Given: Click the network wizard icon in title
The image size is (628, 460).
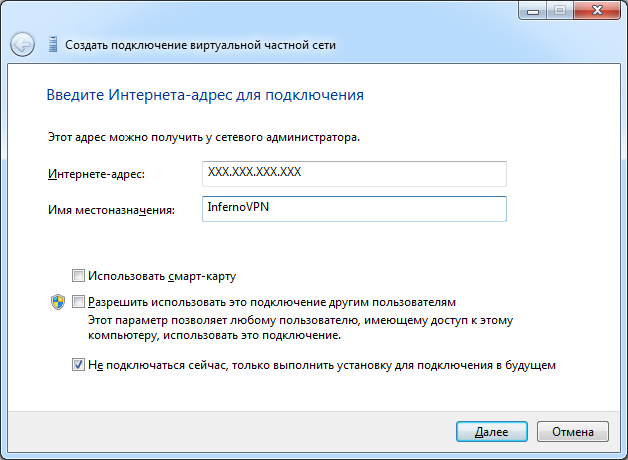Looking at the screenshot, I should pos(53,44).
